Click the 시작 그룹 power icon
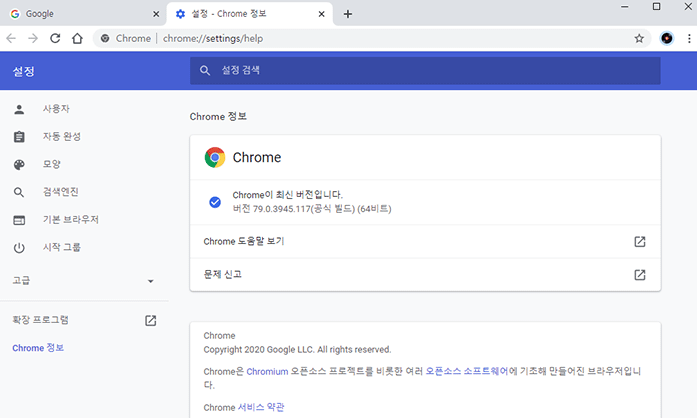 point(19,248)
